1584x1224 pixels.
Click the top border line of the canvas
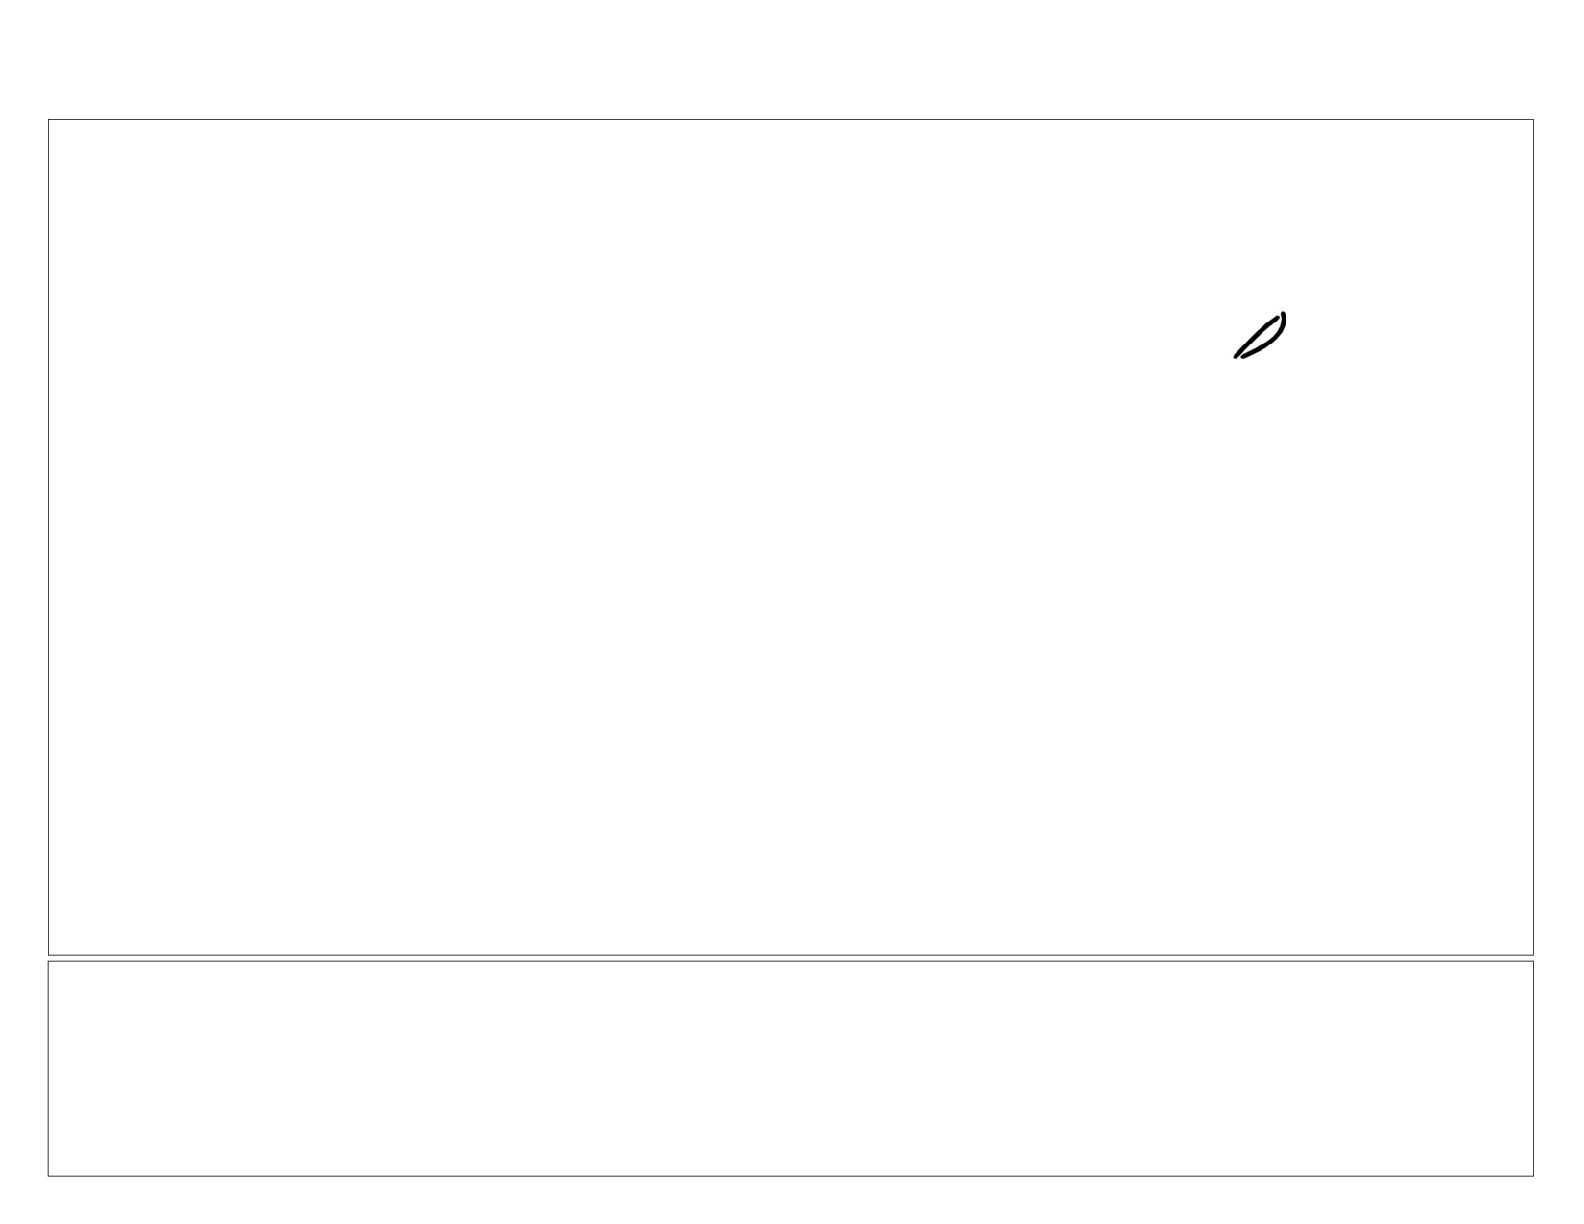click(x=790, y=120)
